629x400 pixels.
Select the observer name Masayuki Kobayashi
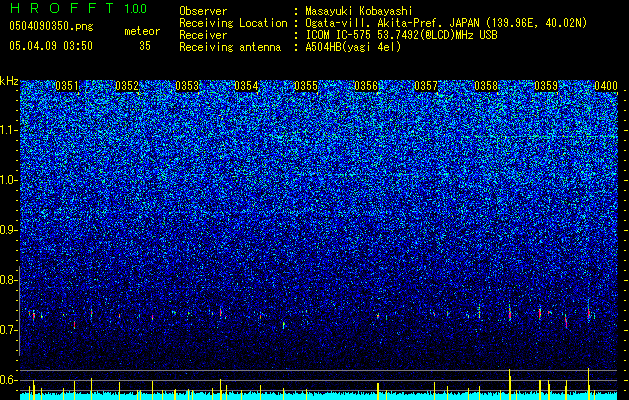point(359,11)
